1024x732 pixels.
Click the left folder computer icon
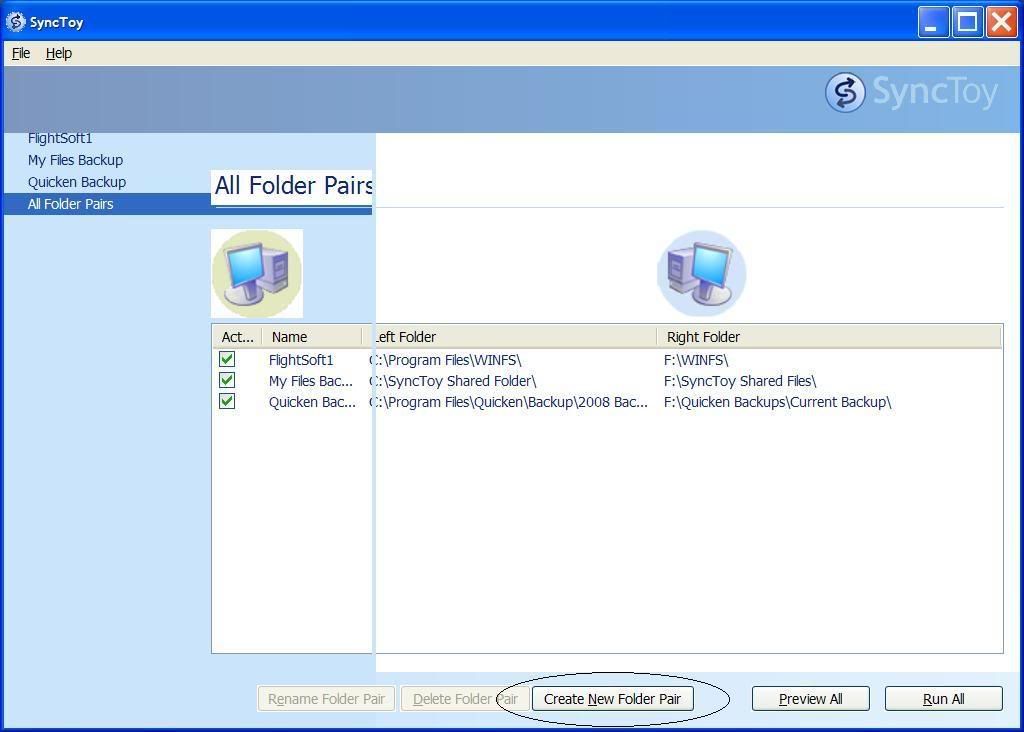257,274
